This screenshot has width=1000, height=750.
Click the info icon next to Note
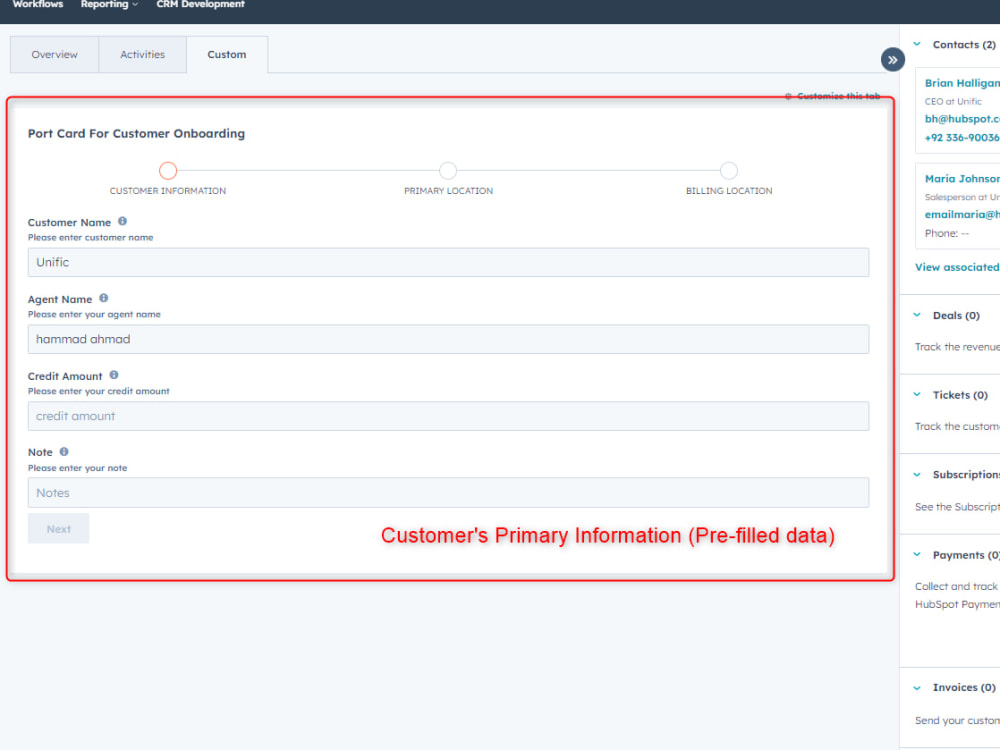tap(62, 452)
